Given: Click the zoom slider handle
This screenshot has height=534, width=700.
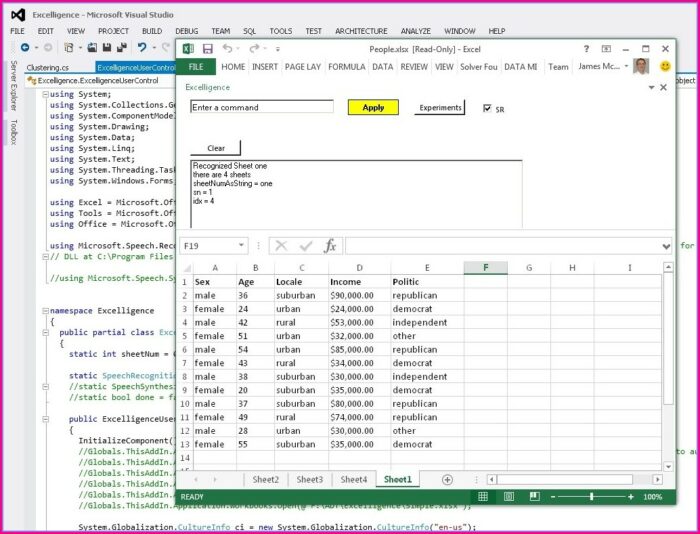Looking at the screenshot, I should click(x=592, y=496).
